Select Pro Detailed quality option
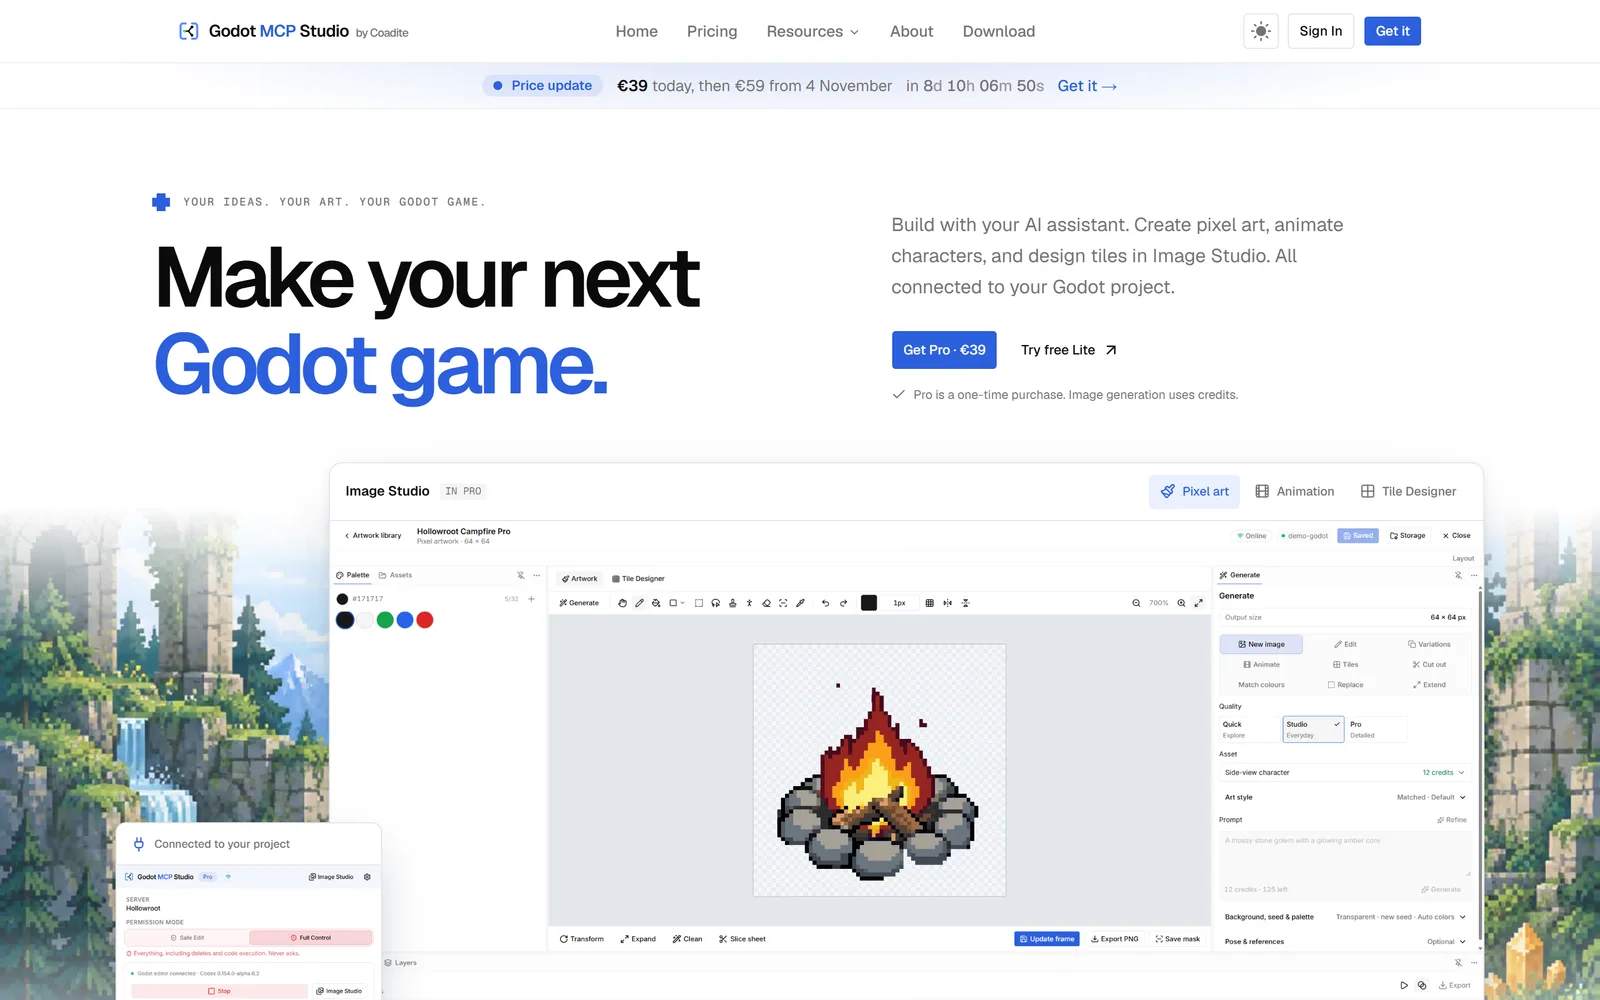The width and height of the screenshot is (1600, 1000). coord(1376,729)
